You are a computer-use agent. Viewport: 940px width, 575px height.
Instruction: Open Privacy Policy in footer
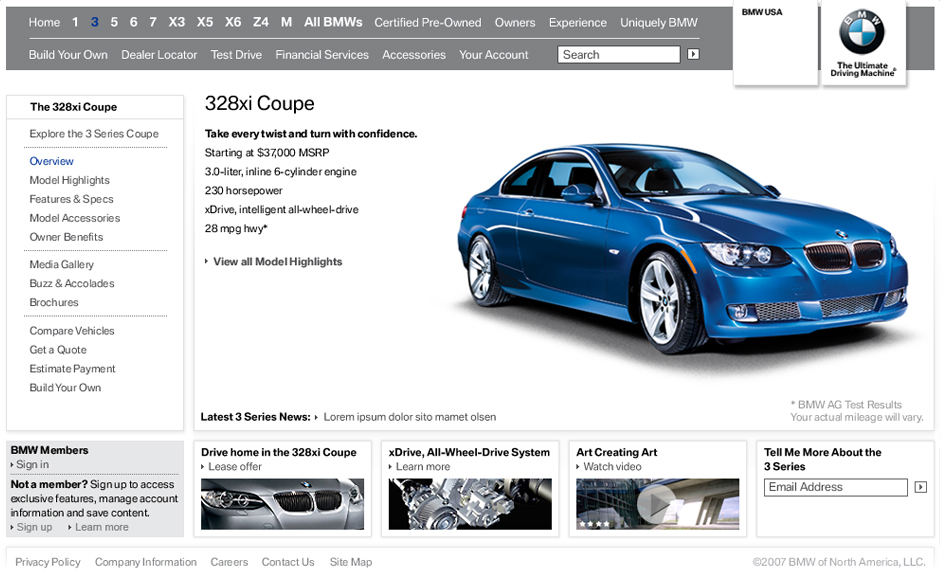pos(48,562)
